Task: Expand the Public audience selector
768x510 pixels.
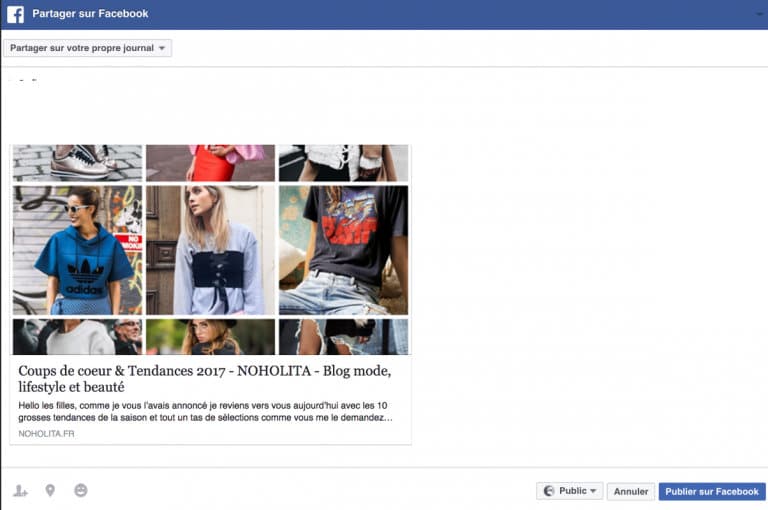Action: tap(570, 491)
